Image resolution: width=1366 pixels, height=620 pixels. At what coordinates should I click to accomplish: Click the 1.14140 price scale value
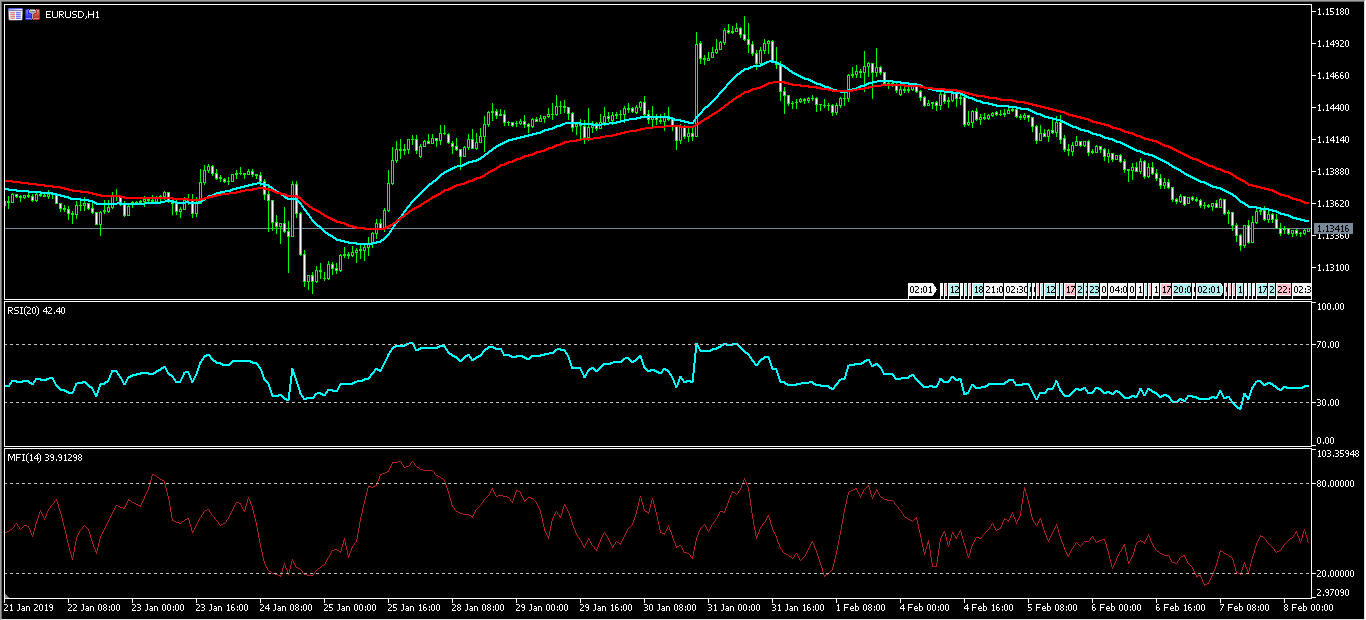[1333, 140]
